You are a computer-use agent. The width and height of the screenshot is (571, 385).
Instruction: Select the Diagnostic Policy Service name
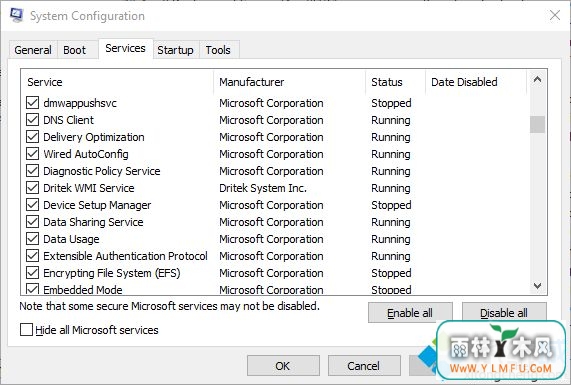(x=102, y=171)
